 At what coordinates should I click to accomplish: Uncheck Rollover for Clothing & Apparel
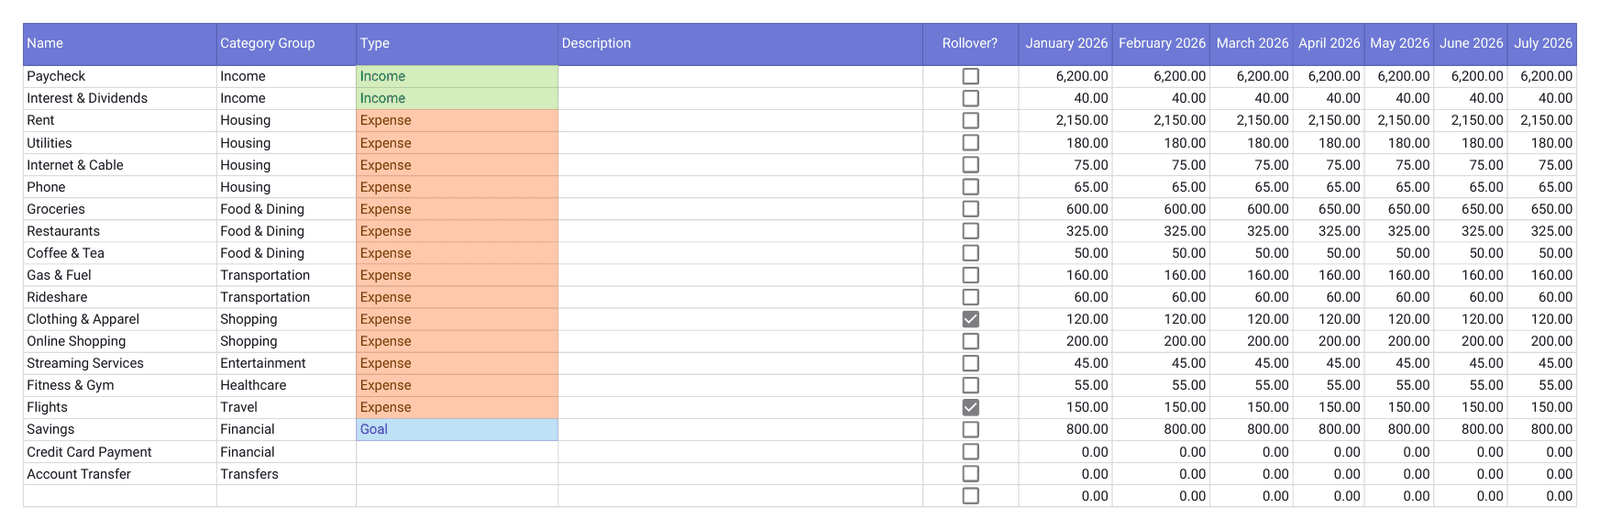970,319
